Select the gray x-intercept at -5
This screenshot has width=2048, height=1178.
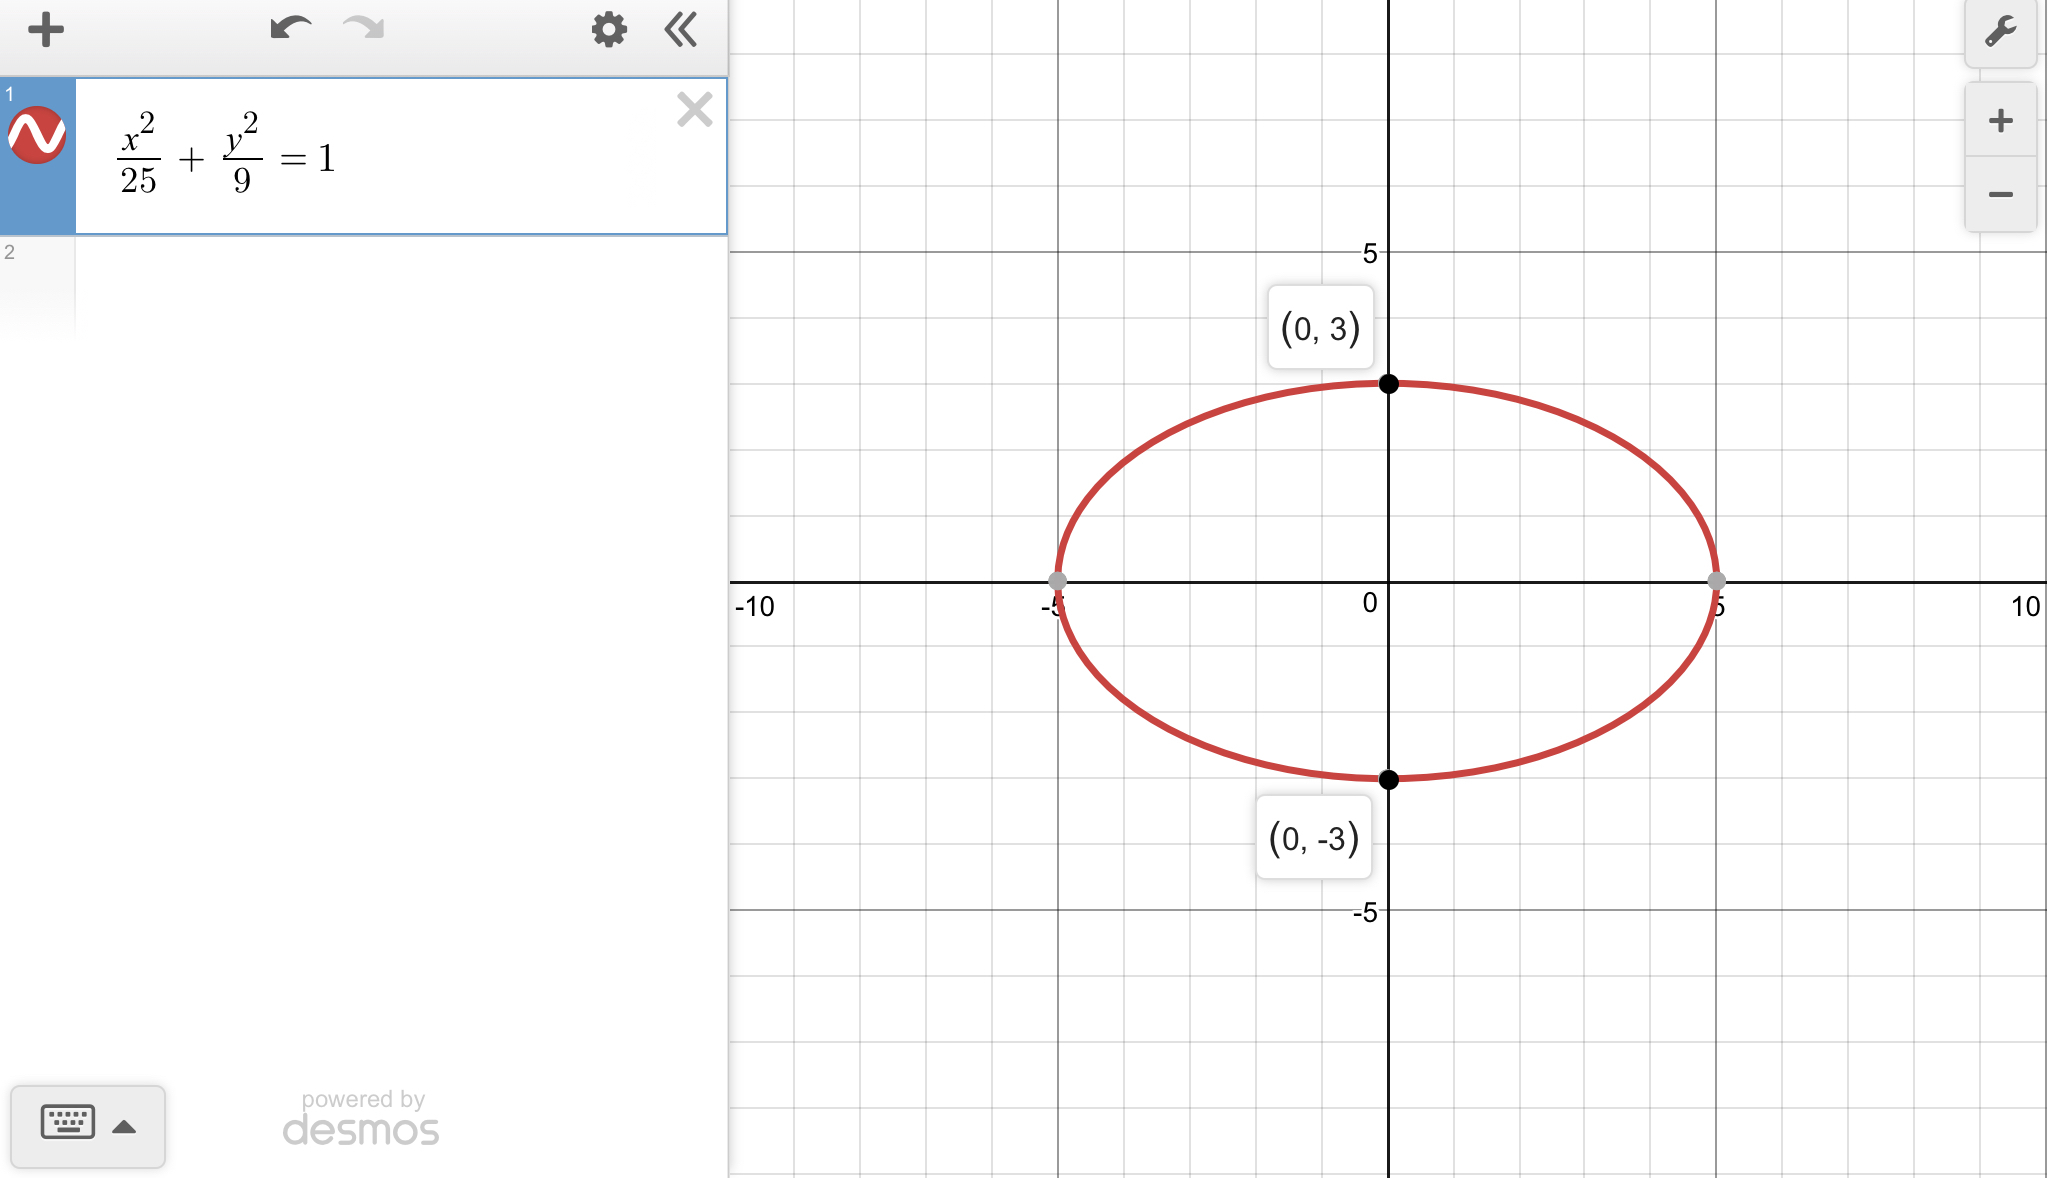tap(1057, 581)
